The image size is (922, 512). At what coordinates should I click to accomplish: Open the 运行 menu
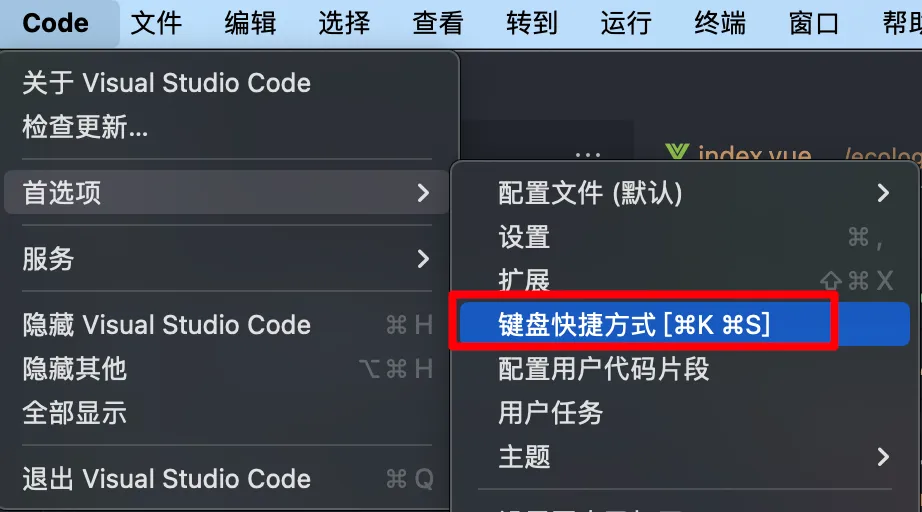[x=626, y=24]
